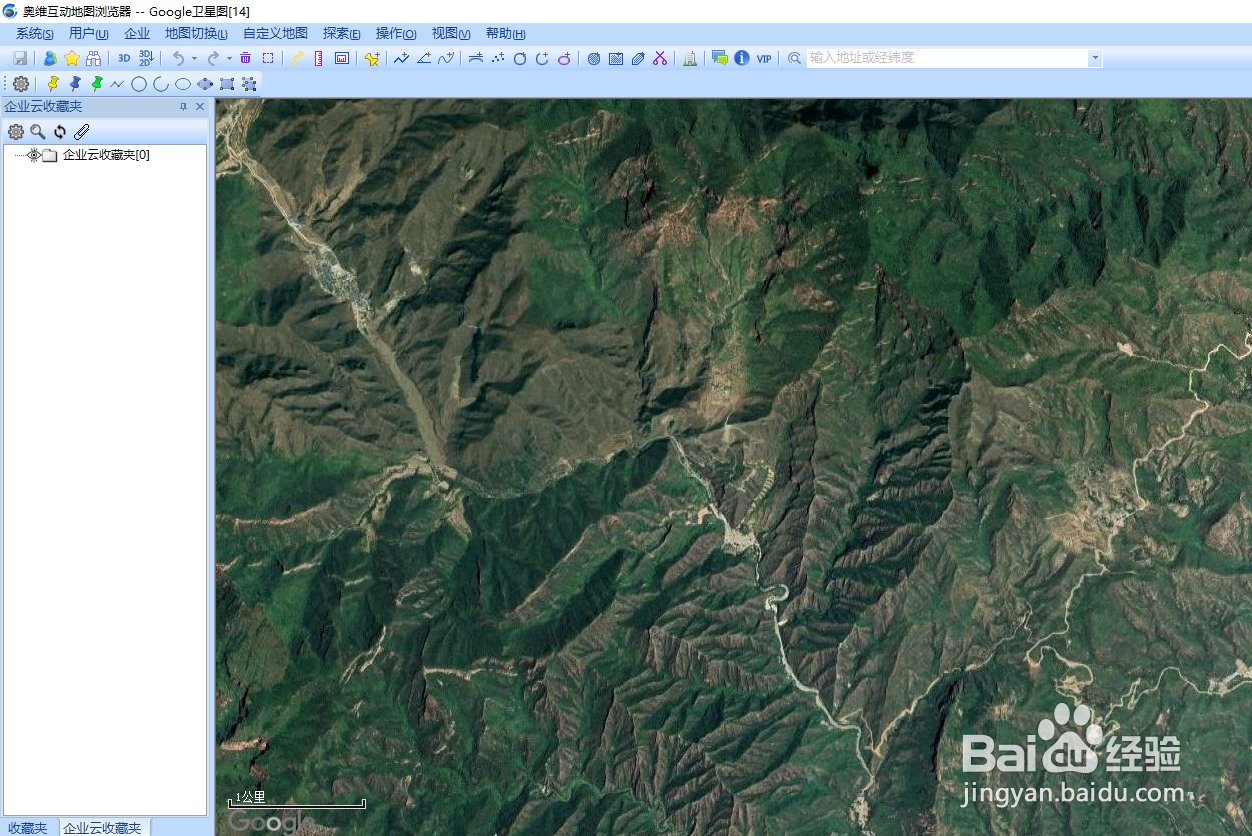Open the 自定义地图 menu
Image resolution: width=1252 pixels, height=836 pixels.
(x=276, y=34)
